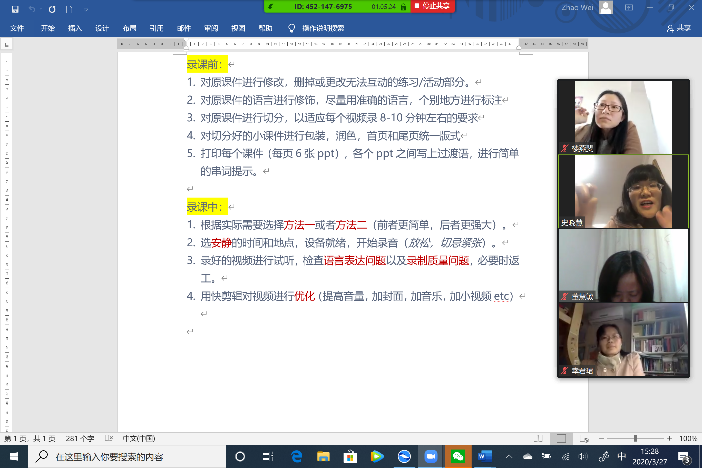Viewport: 702px width, 468px height.
Task: Click the red stop share button
Action: tap(432, 6)
